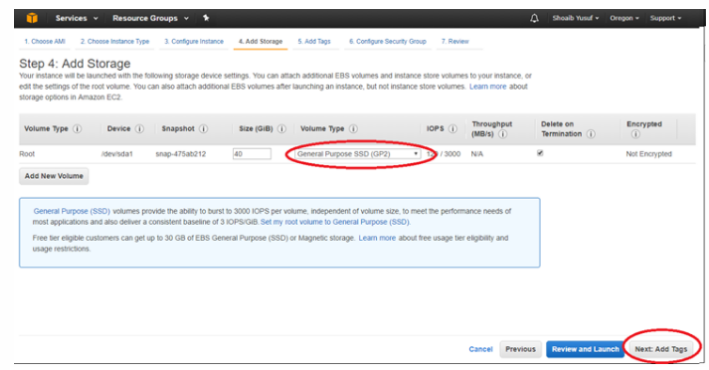Open the Services dropdown menu
Viewport: 709px width, 370px height.
[x=76, y=18]
